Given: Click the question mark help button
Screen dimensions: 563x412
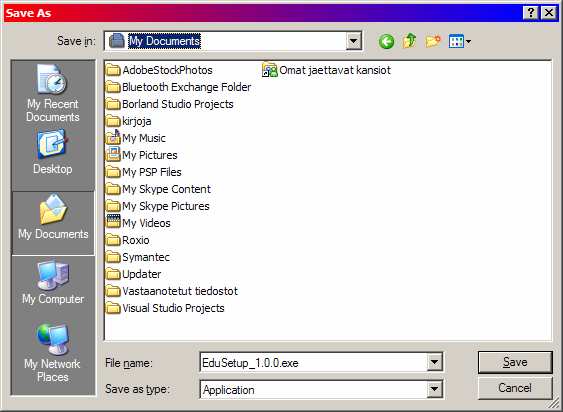Looking at the screenshot, I should 531,13.
